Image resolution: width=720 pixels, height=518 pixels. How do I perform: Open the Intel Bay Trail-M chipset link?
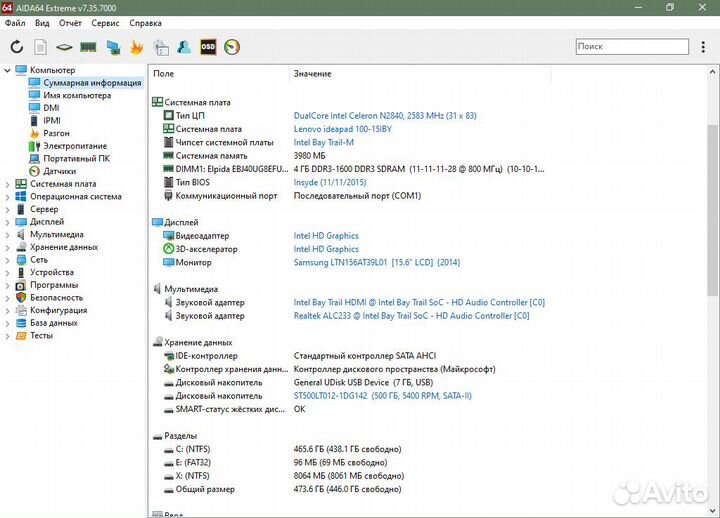point(324,142)
